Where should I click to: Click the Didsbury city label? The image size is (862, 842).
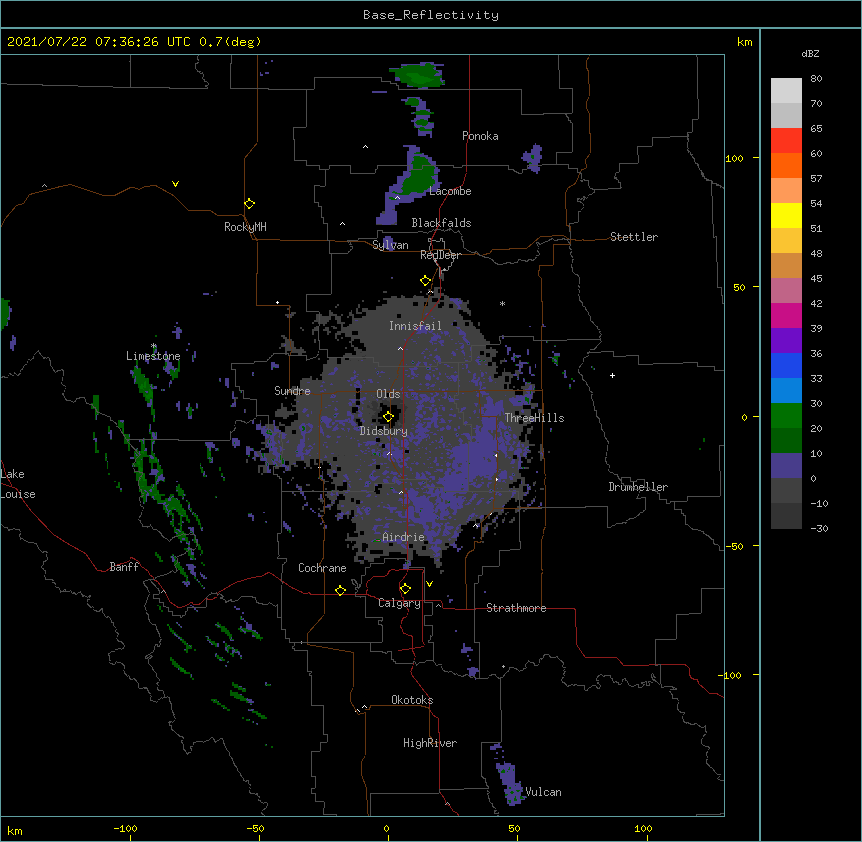pos(384,431)
